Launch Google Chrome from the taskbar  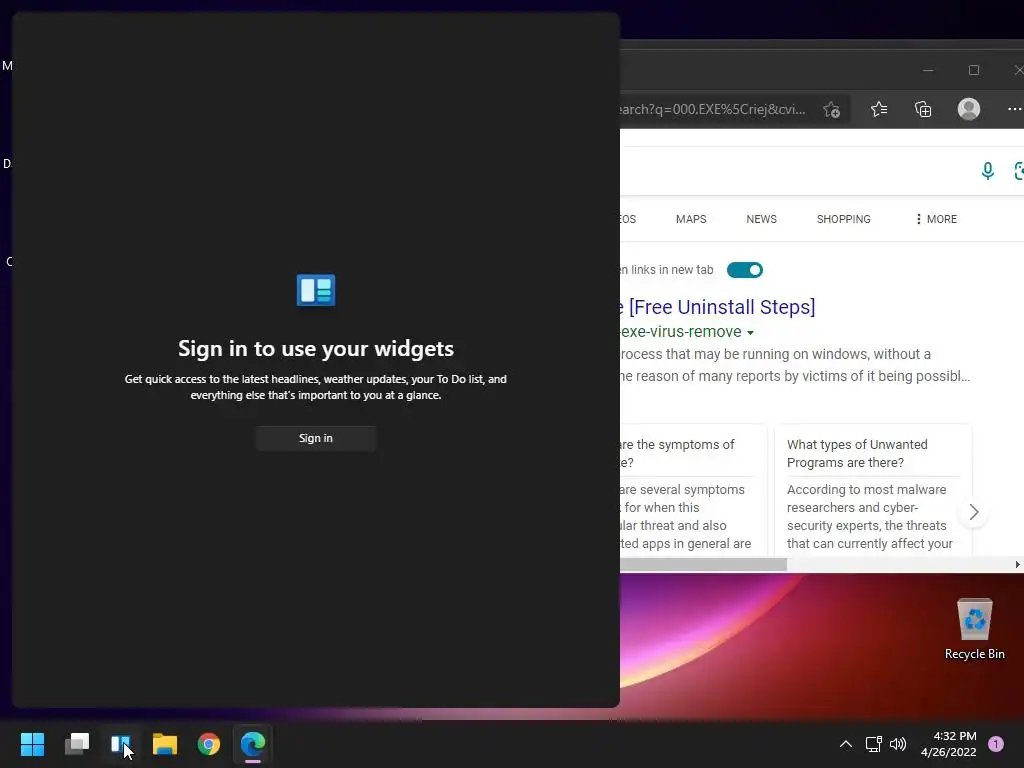point(209,744)
